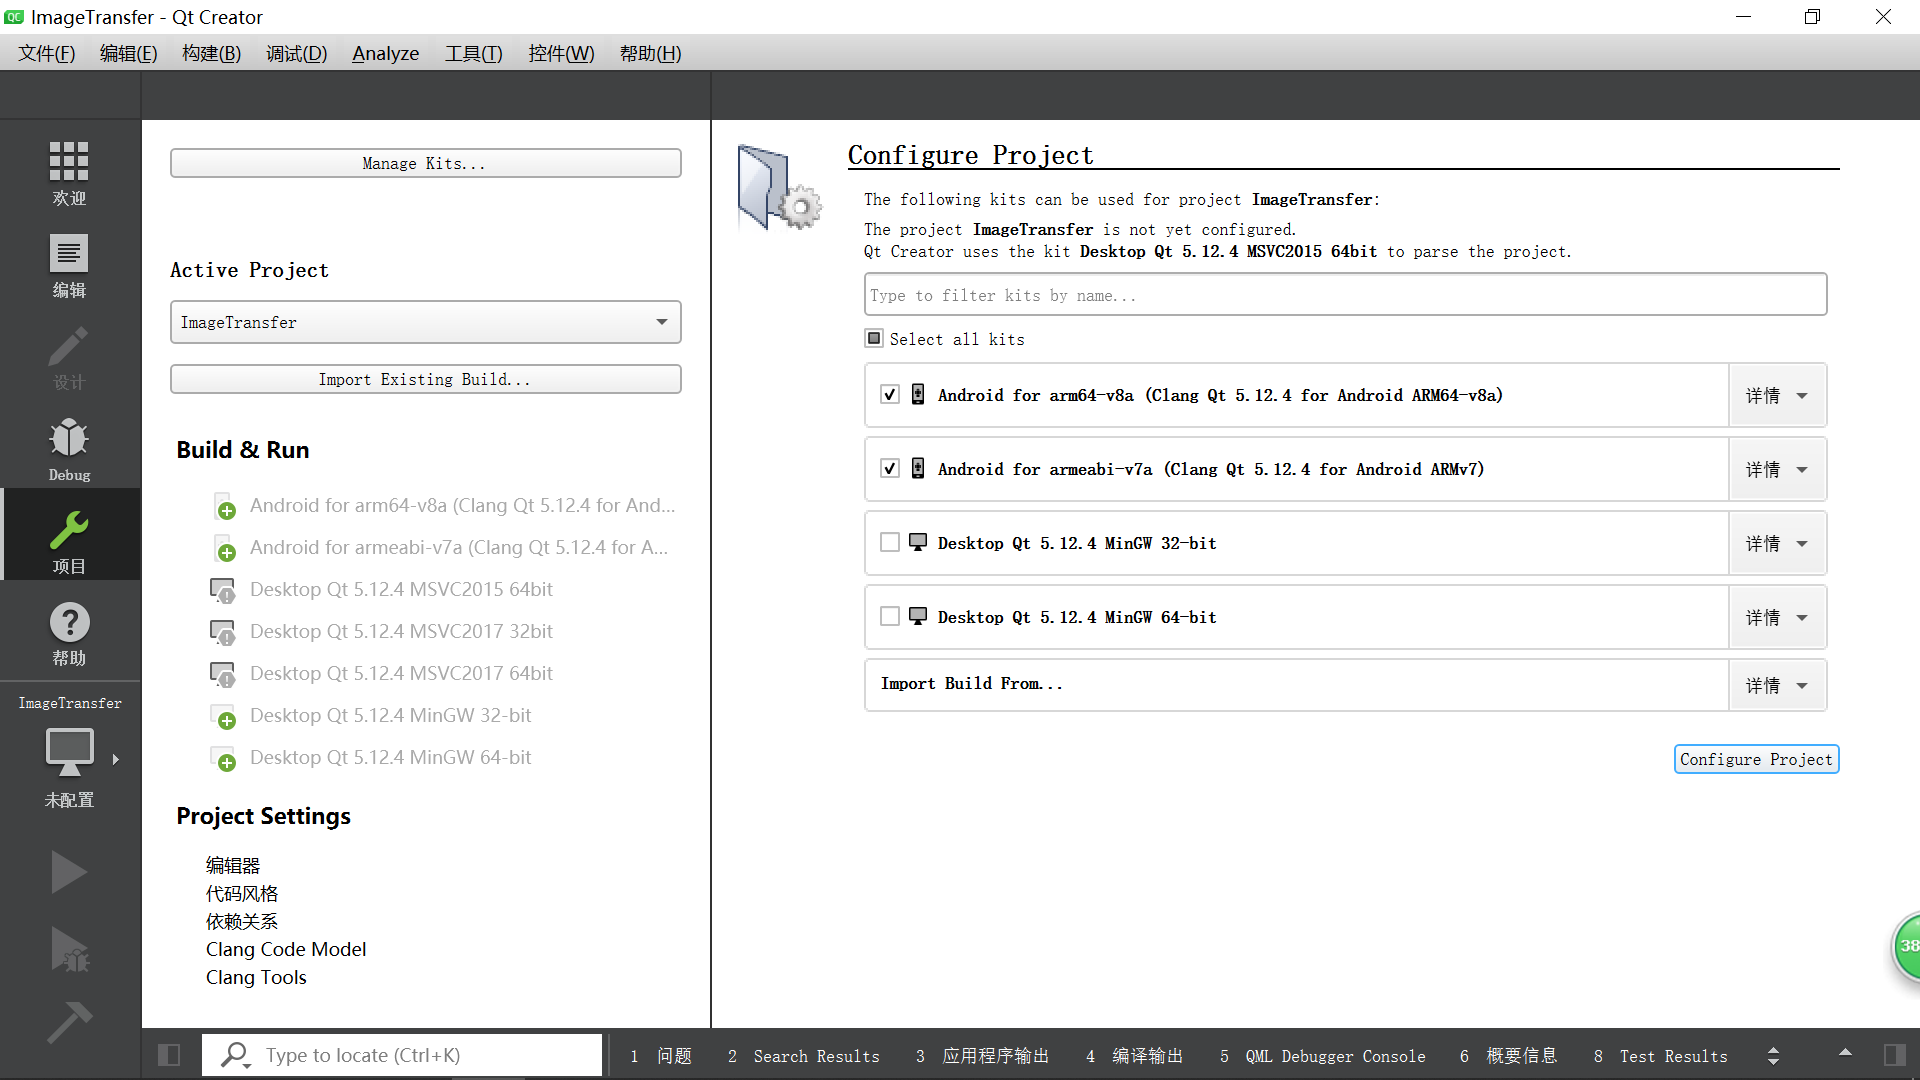
Task: Open the Clang Code Model settings
Action: tap(286, 949)
